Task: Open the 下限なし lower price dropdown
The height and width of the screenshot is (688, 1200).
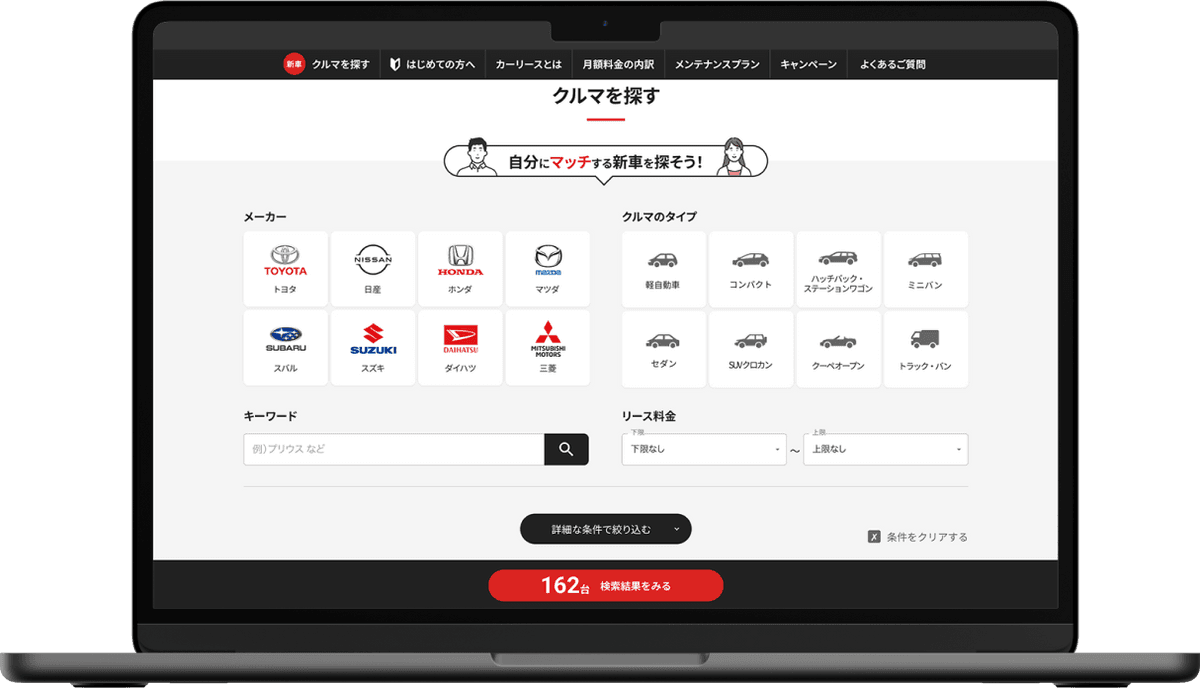Action: tap(704, 449)
